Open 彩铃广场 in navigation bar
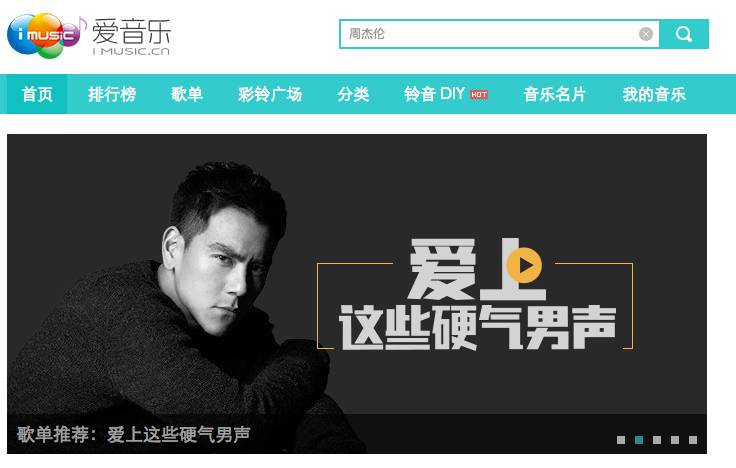The height and width of the screenshot is (468, 736). tap(270, 94)
